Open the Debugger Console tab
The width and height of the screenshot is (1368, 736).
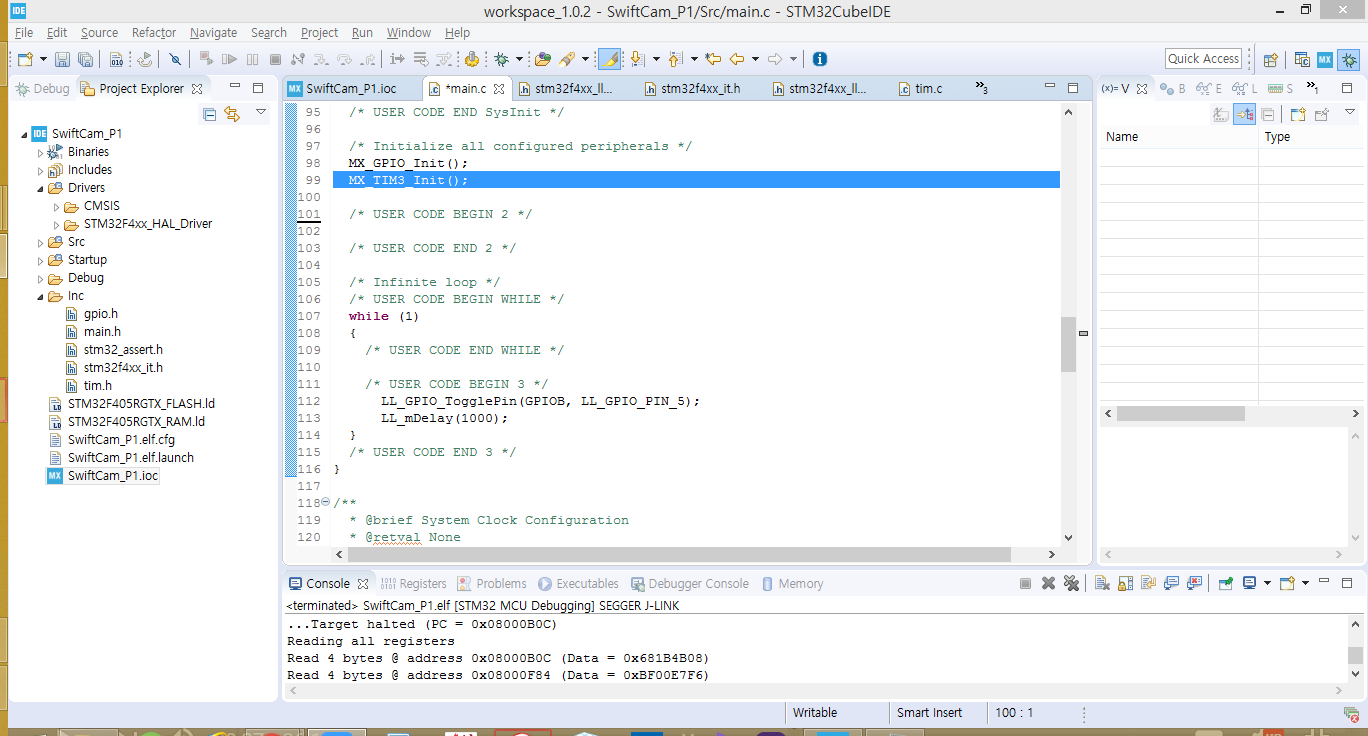689,584
